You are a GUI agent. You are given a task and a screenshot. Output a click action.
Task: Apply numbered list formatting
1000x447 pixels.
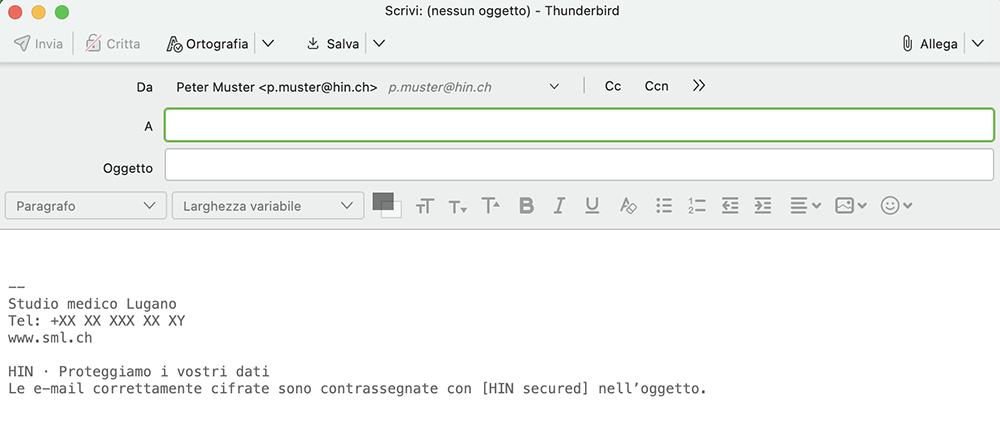point(697,205)
